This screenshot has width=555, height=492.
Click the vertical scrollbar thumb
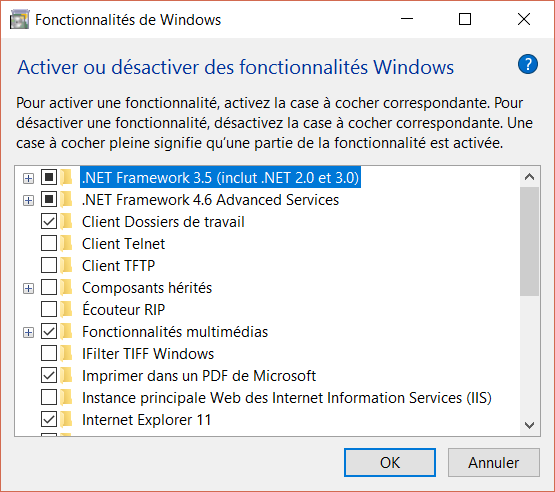[530, 241]
